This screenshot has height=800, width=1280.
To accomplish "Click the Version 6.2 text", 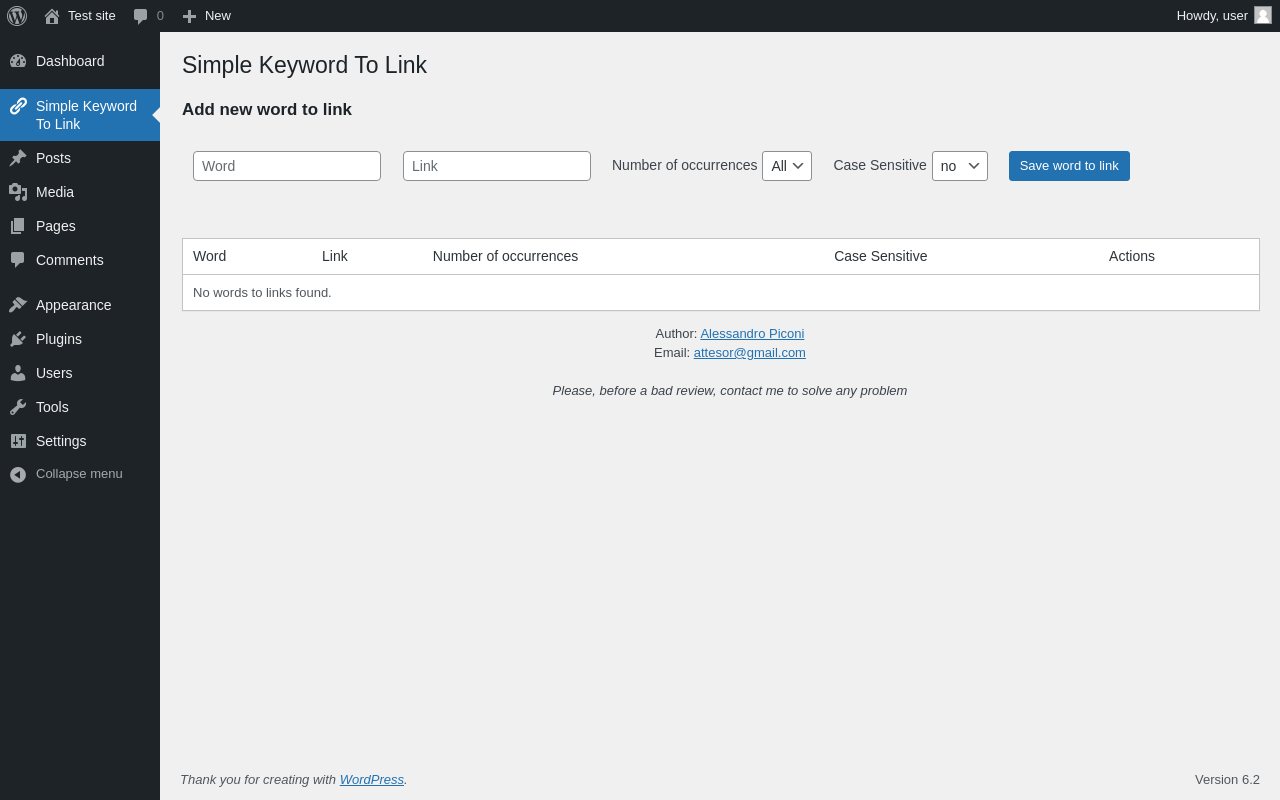I will [1227, 780].
